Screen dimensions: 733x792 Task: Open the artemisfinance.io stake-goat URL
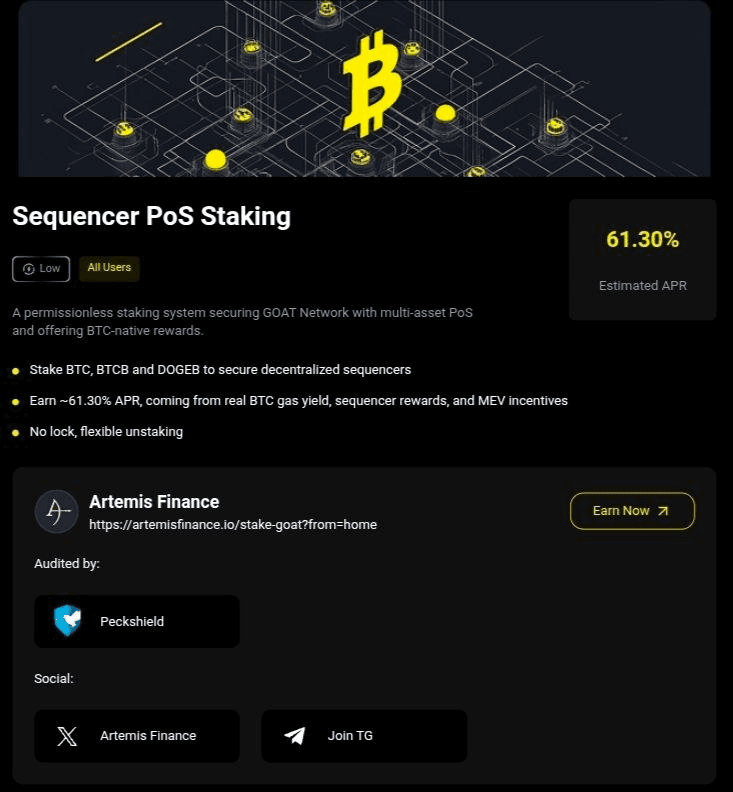pos(233,524)
